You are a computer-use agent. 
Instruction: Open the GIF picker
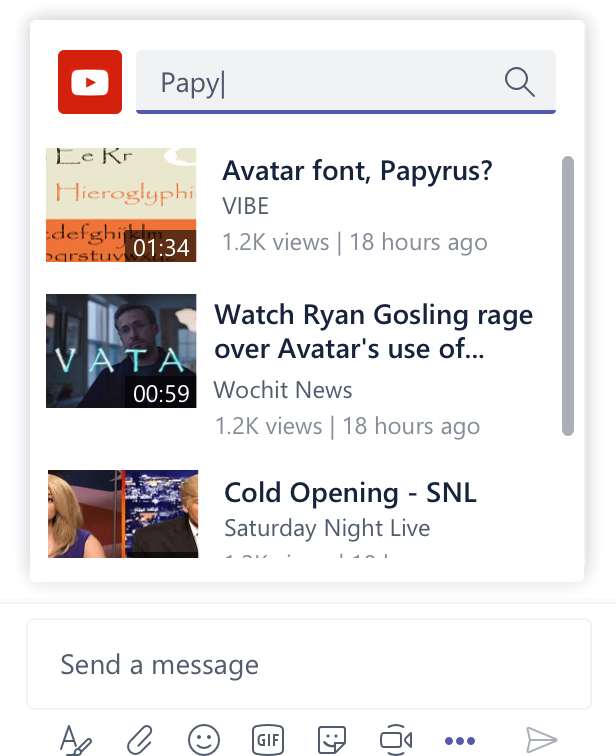pos(268,740)
